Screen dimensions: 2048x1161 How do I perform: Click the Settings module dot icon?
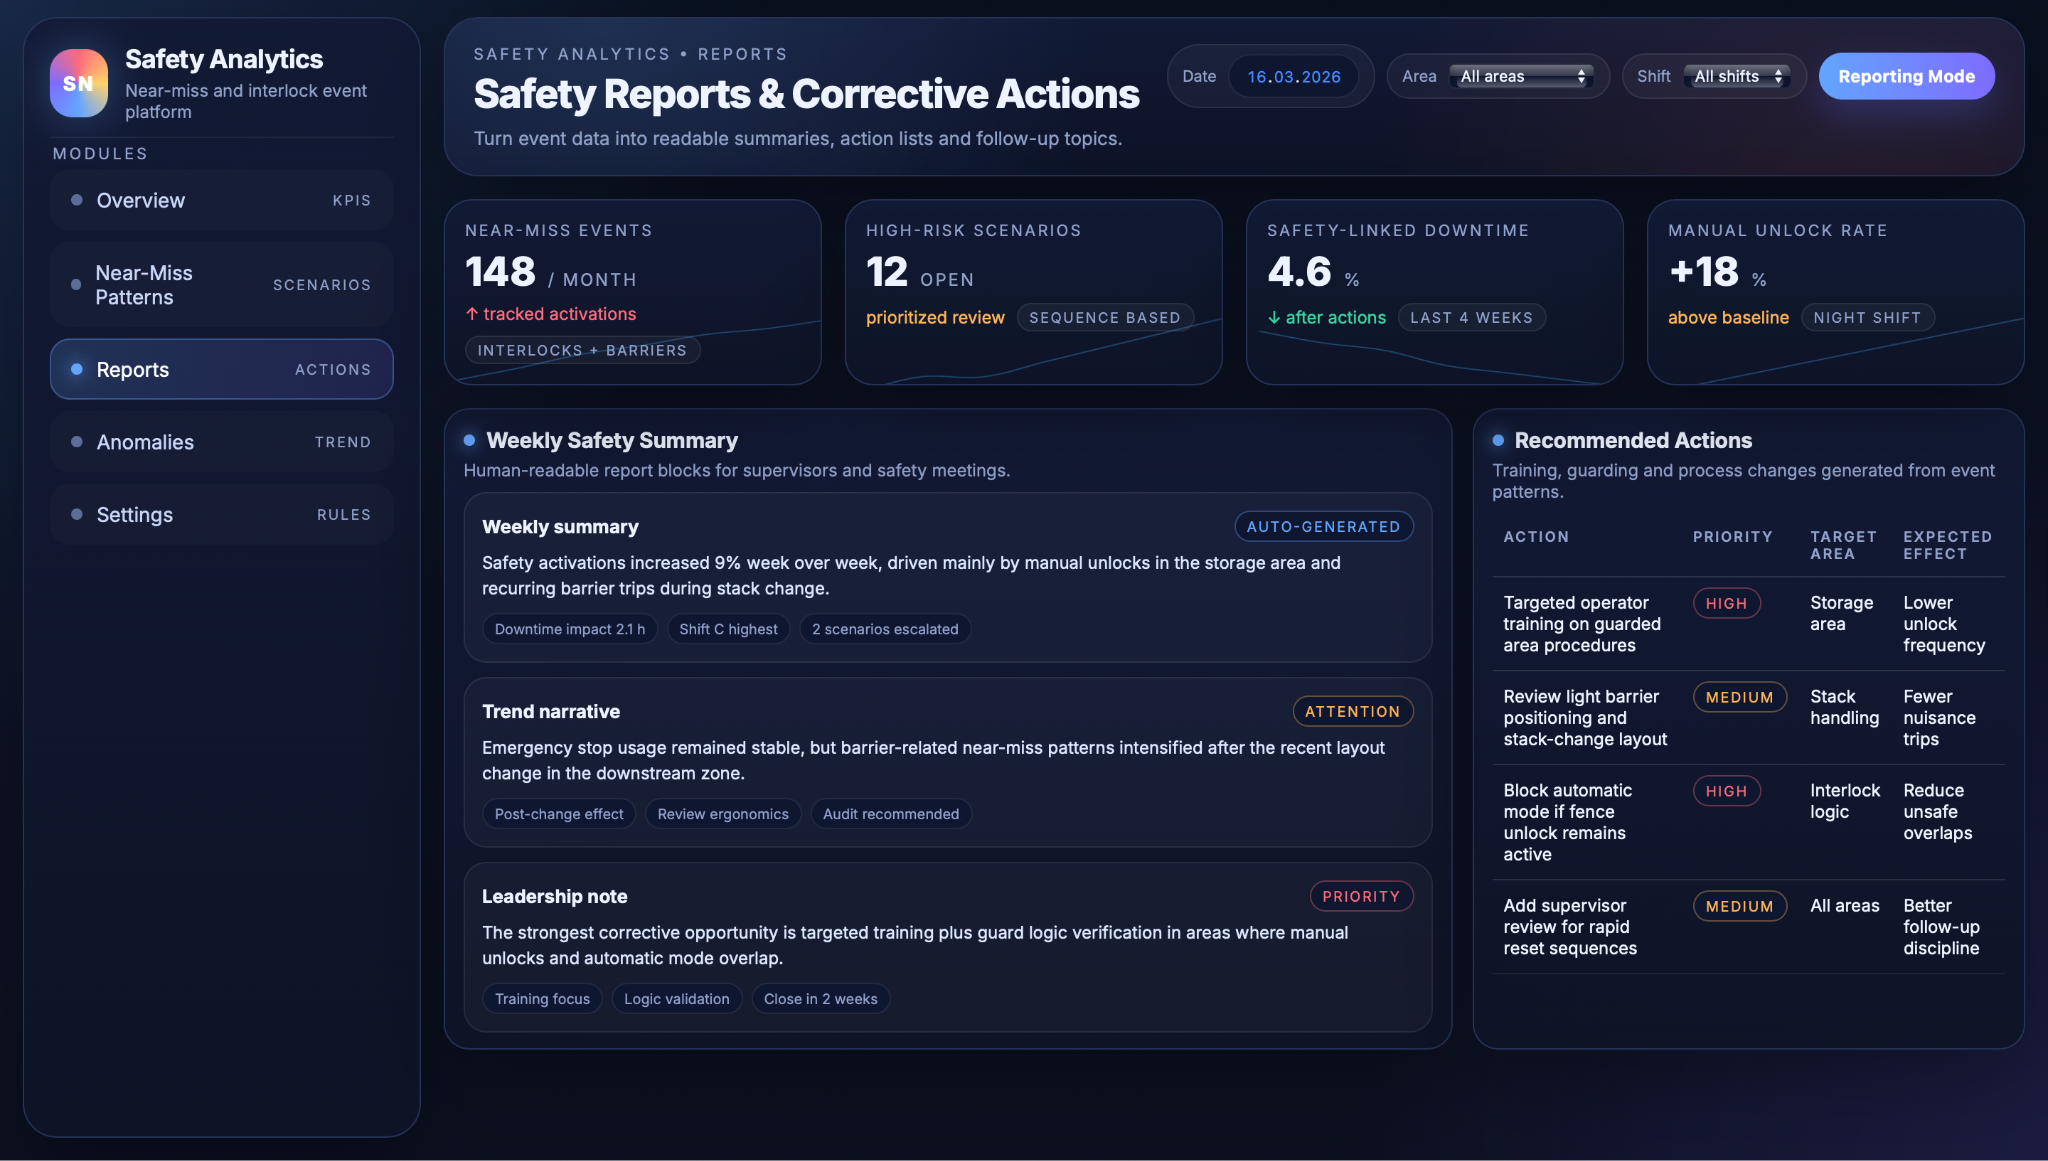[77, 514]
